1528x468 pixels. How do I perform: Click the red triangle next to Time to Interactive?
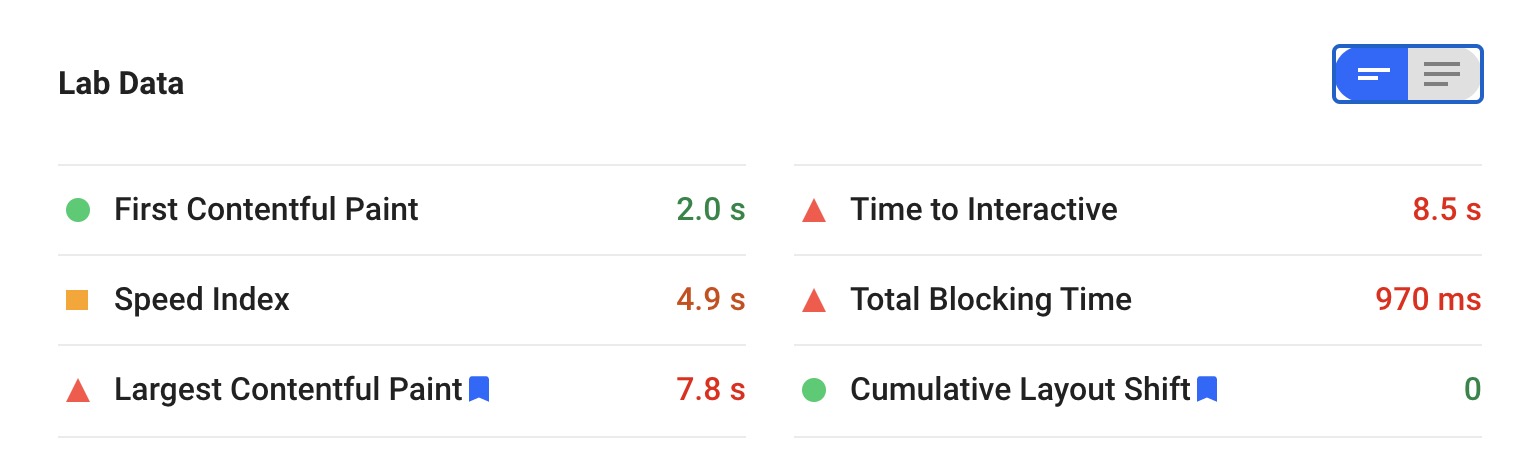click(x=814, y=210)
